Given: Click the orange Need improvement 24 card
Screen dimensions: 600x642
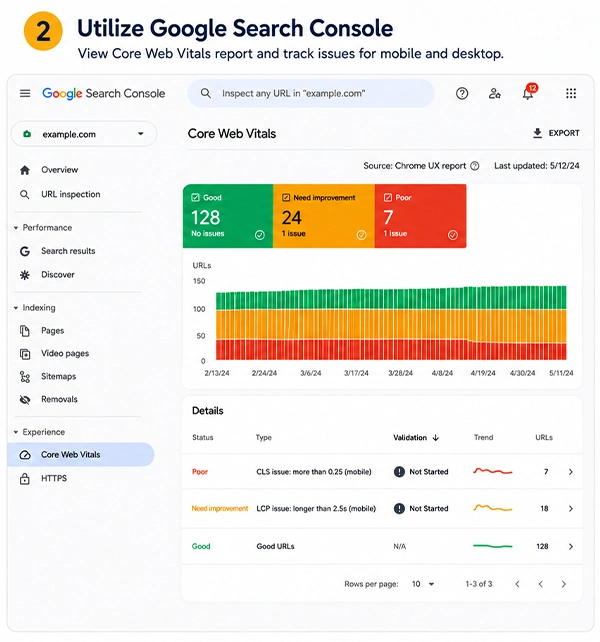Looking at the screenshot, I should pos(324,216).
